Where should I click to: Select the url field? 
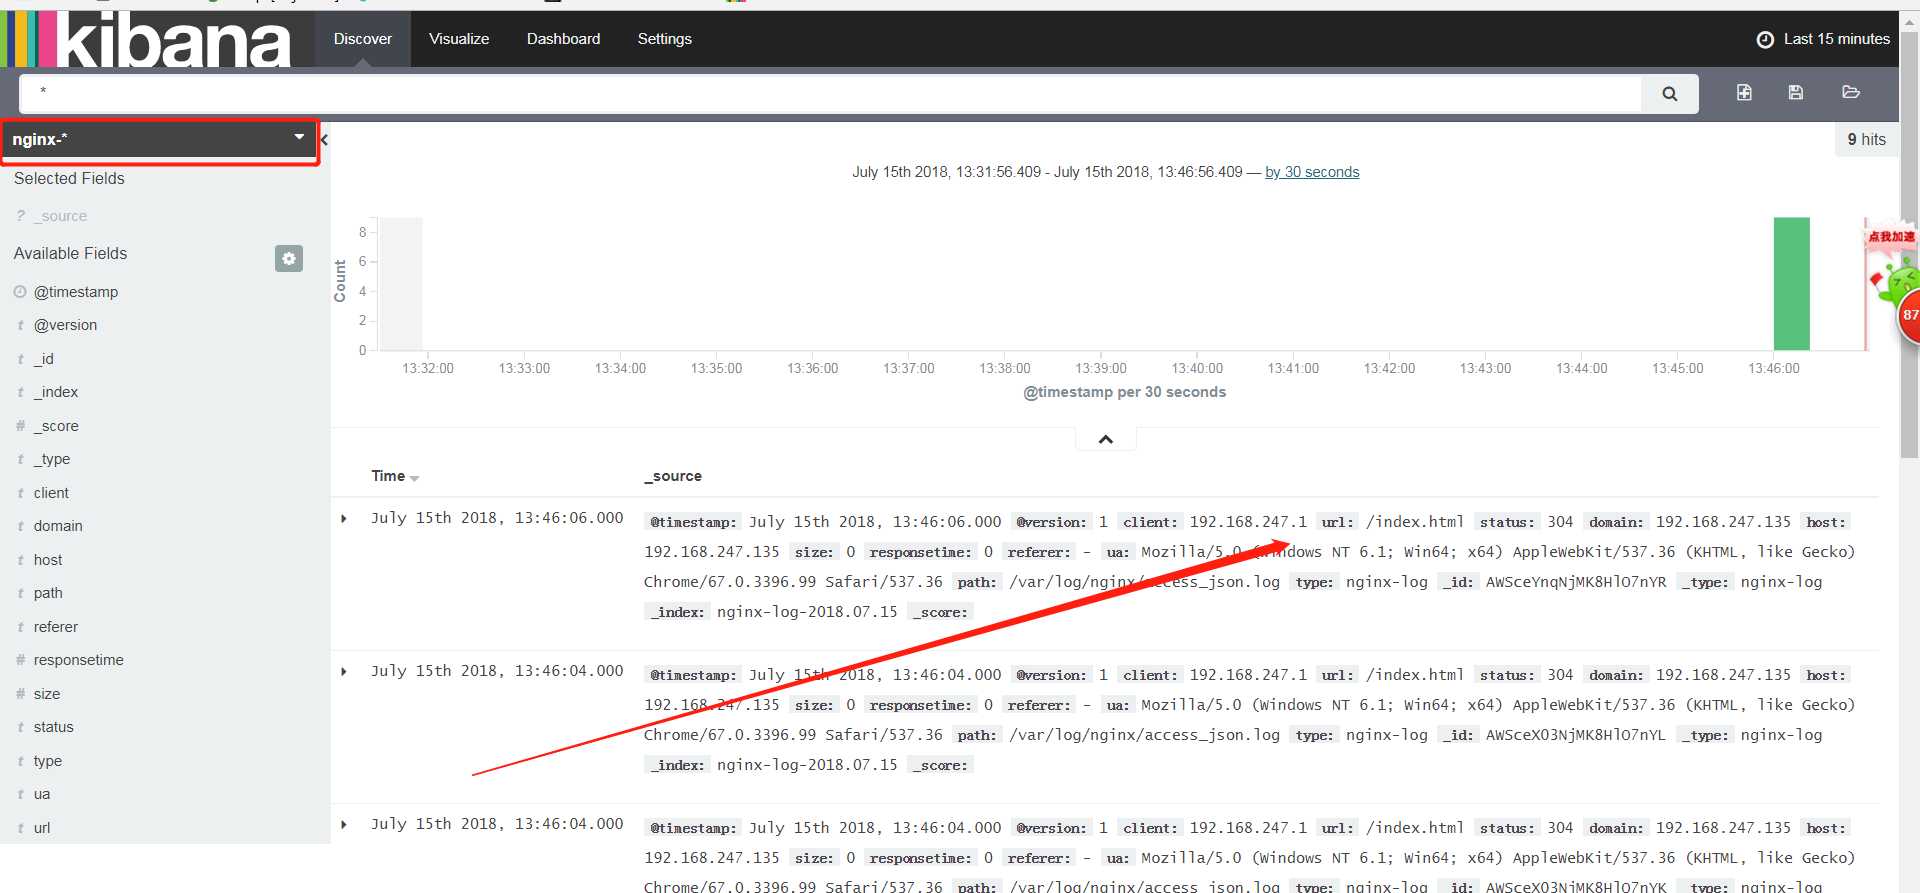[42, 828]
